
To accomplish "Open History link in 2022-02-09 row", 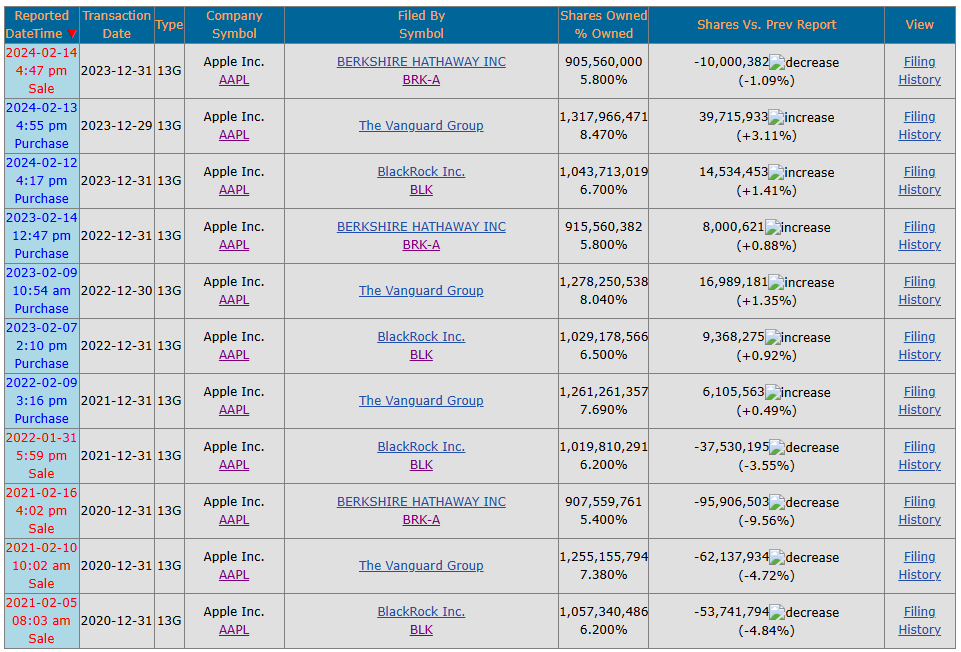I will (x=919, y=409).
